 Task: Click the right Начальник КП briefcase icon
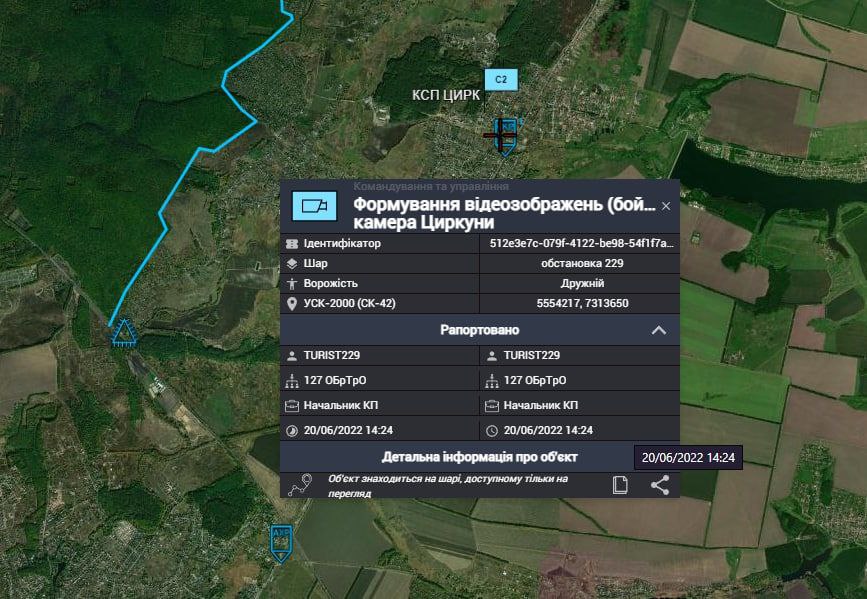tap(492, 406)
